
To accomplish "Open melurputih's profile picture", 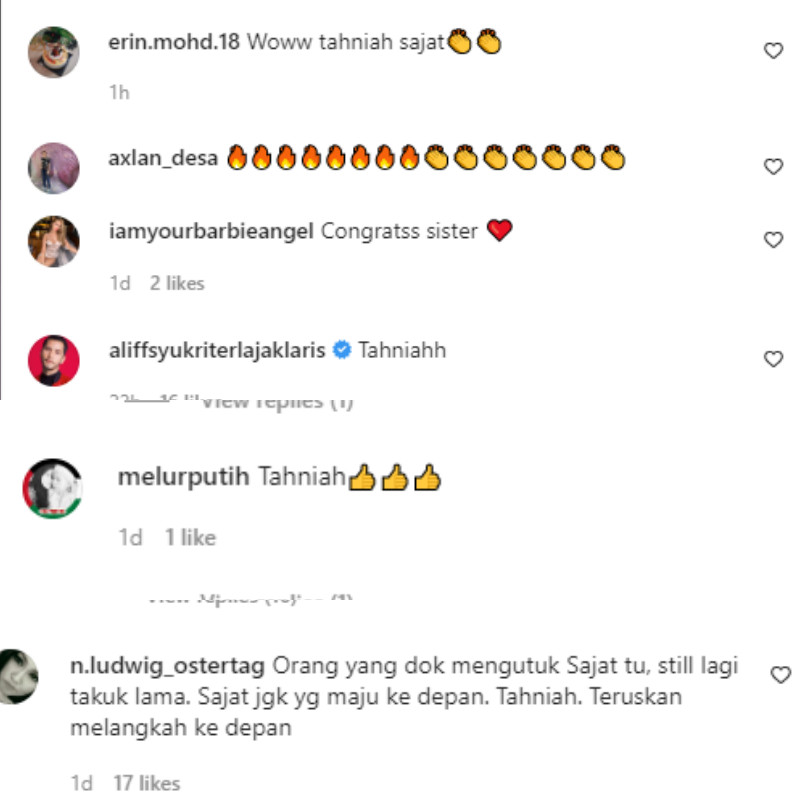I will click(x=53, y=488).
